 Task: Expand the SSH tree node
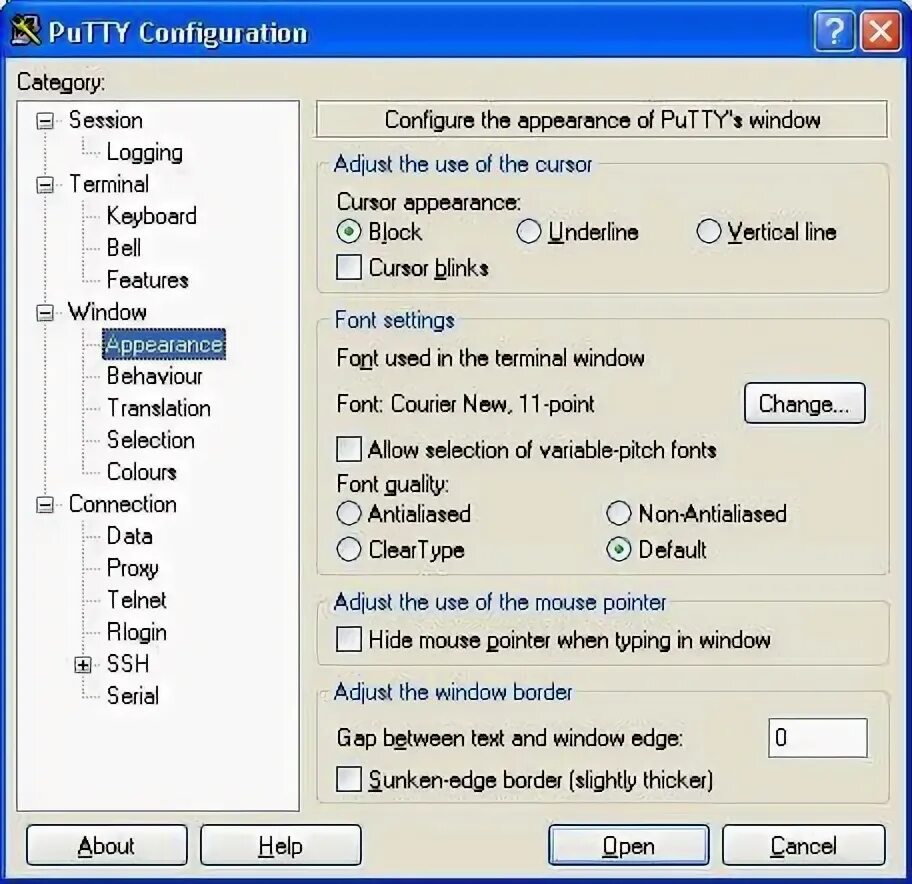click(83, 665)
